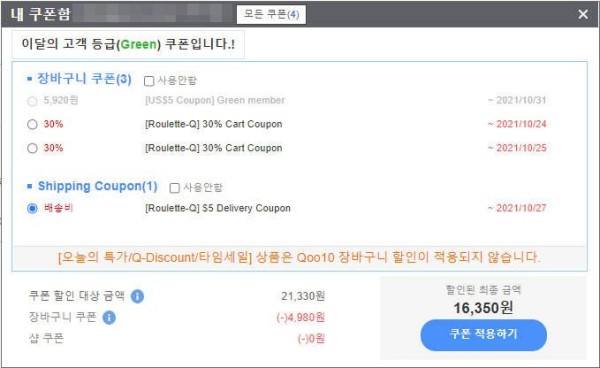Click the Shipping Coupon(1) section heading

point(98,186)
